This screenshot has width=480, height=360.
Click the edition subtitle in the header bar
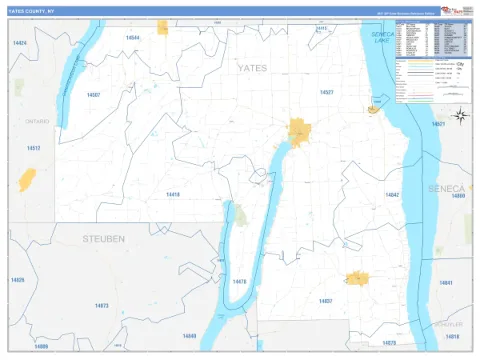pyautogui.click(x=406, y=14)
